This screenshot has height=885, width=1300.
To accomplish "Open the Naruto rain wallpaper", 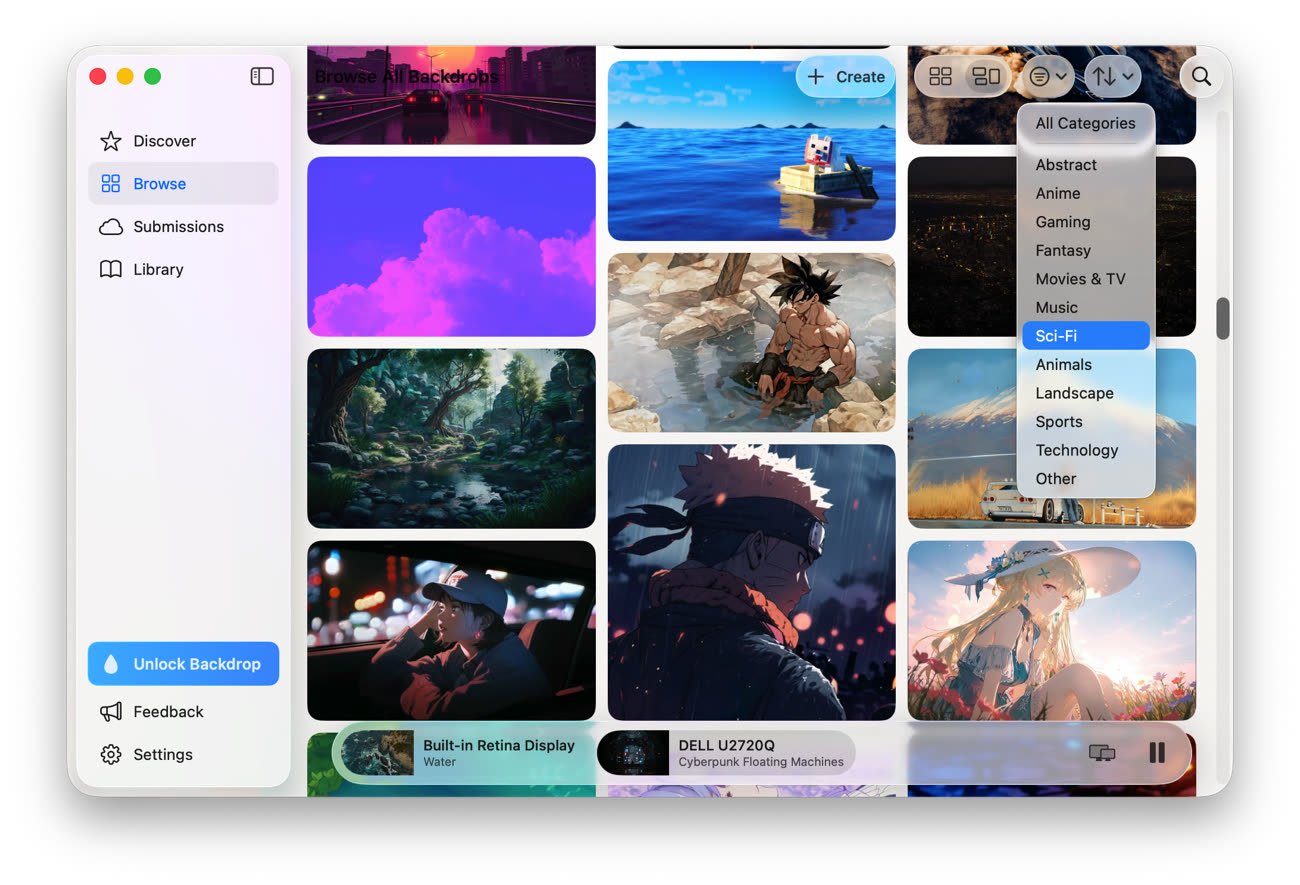I will (x=752, y=583).
